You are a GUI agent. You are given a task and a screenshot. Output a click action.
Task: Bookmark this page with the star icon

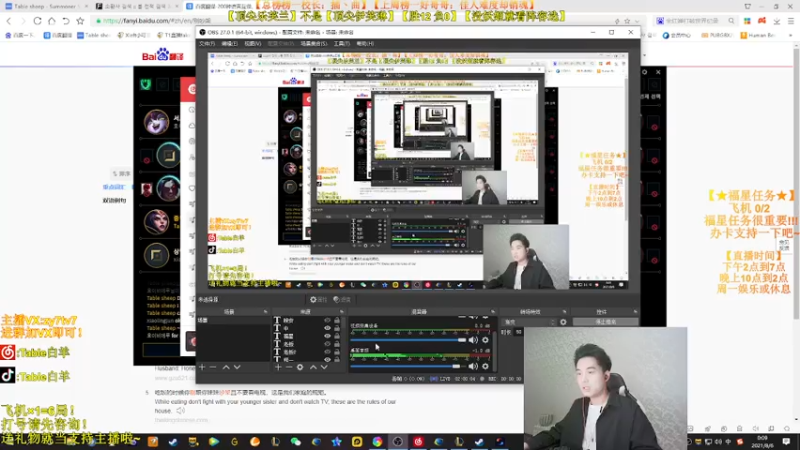tap(80, 21)
